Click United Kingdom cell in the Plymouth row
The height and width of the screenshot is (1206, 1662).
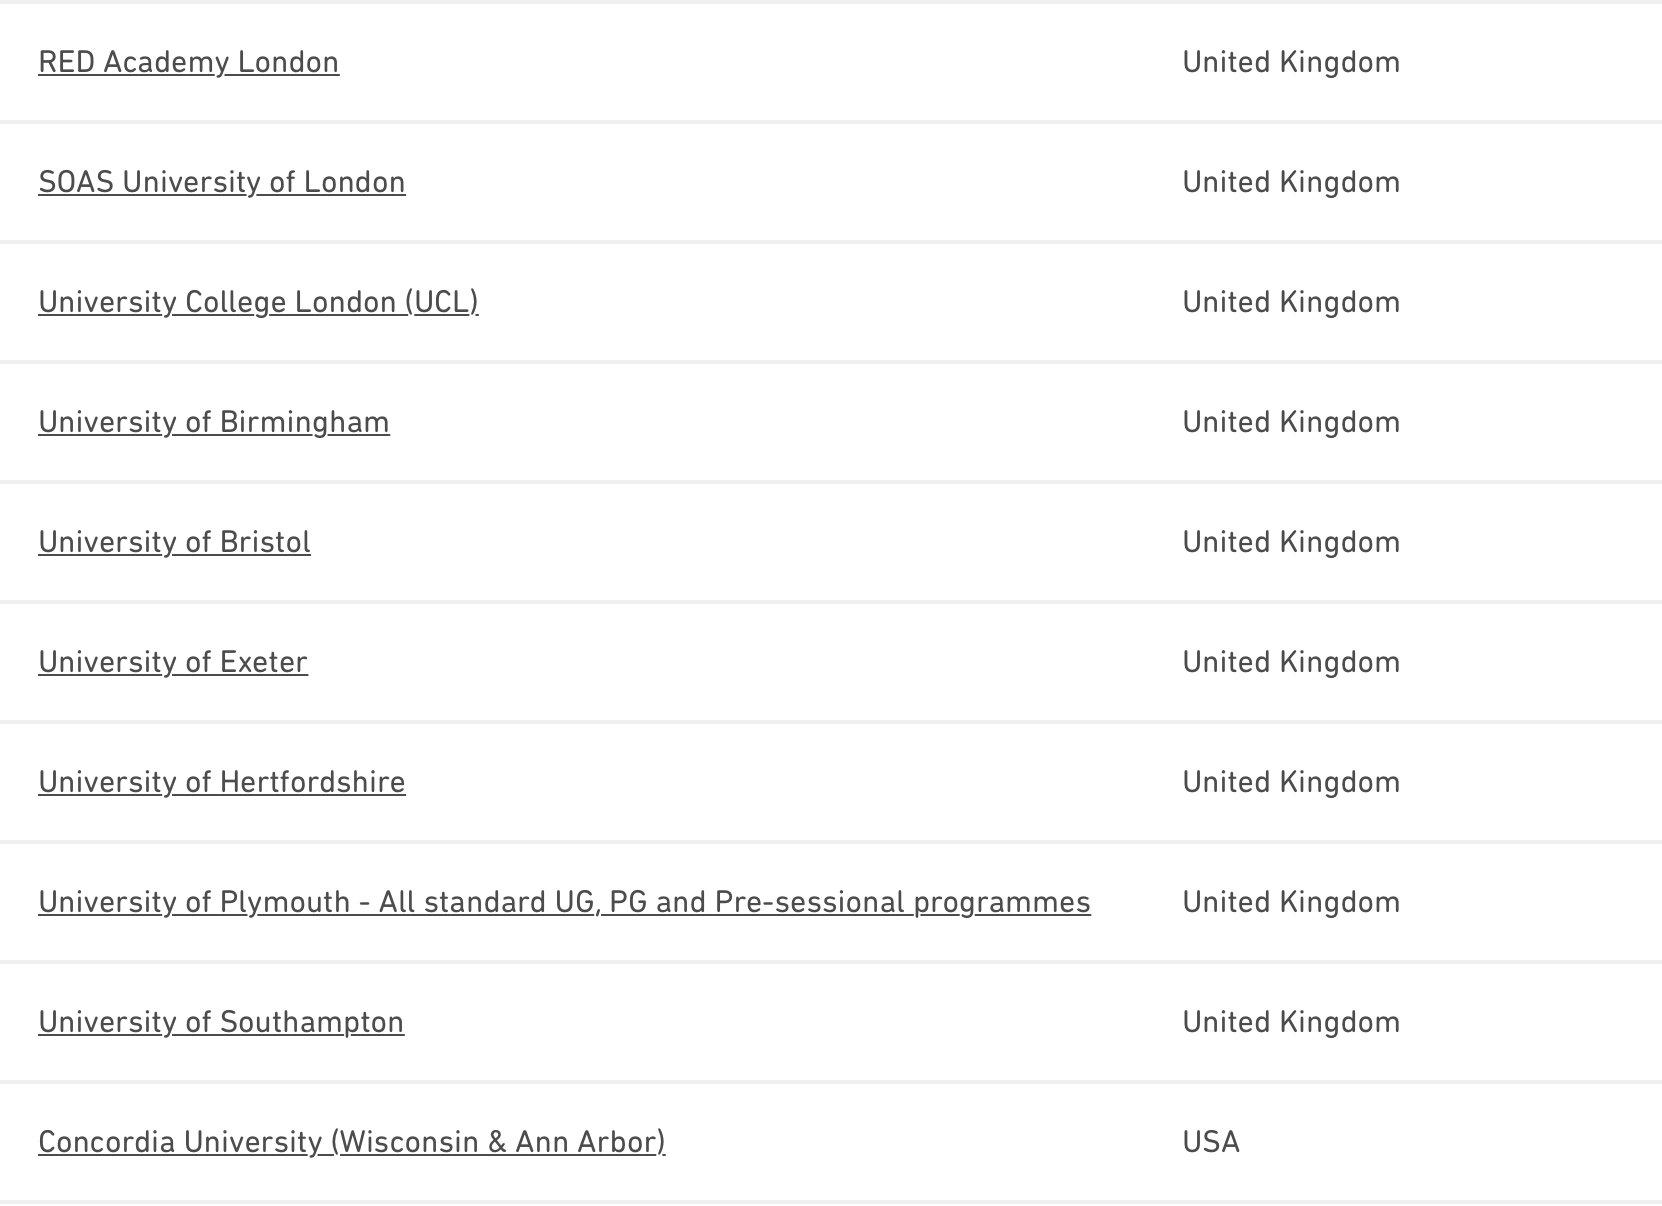pyautogui.click(x=1290, y=902)
